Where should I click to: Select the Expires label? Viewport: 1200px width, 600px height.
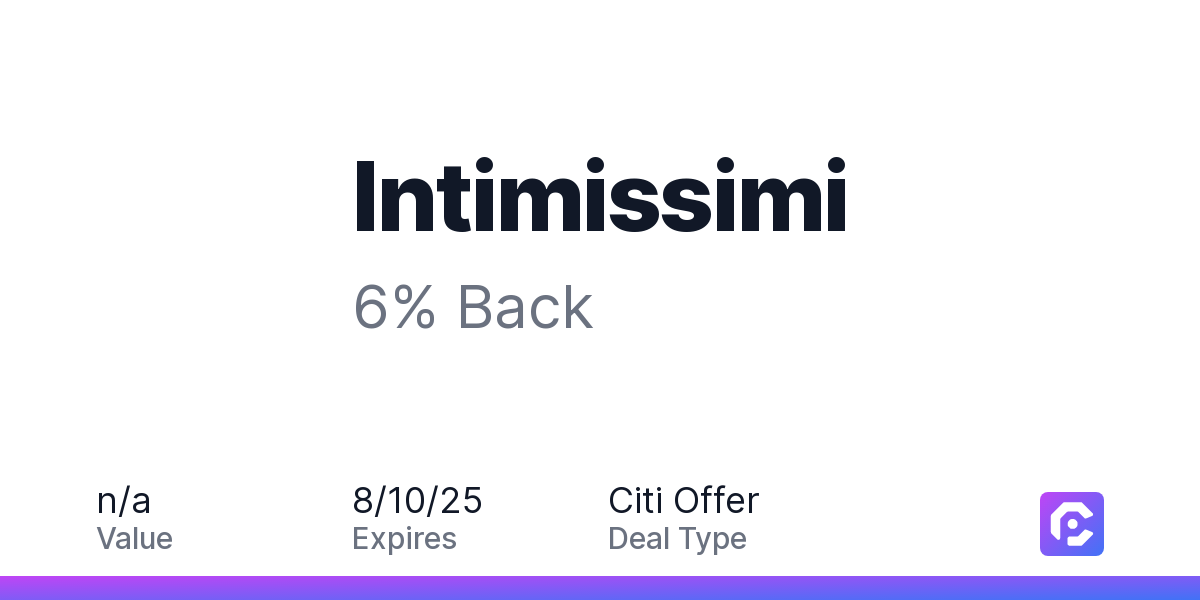click(405, 540)
